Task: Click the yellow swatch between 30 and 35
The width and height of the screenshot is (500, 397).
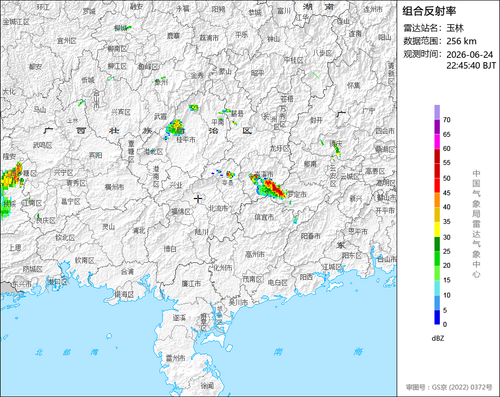Action: click(x=437, y=229)
